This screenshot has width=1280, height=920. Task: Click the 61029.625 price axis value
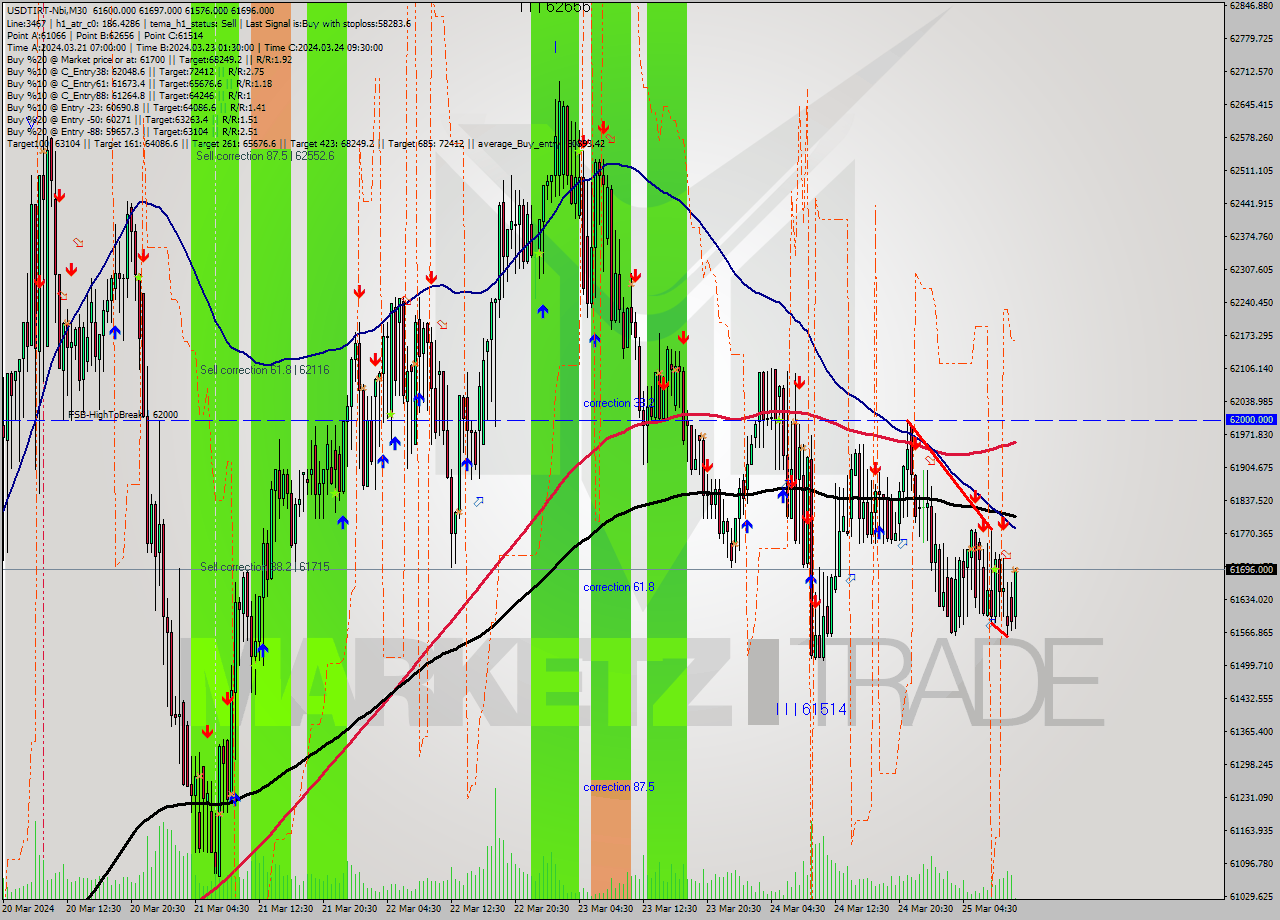[x=1251, y=896]
